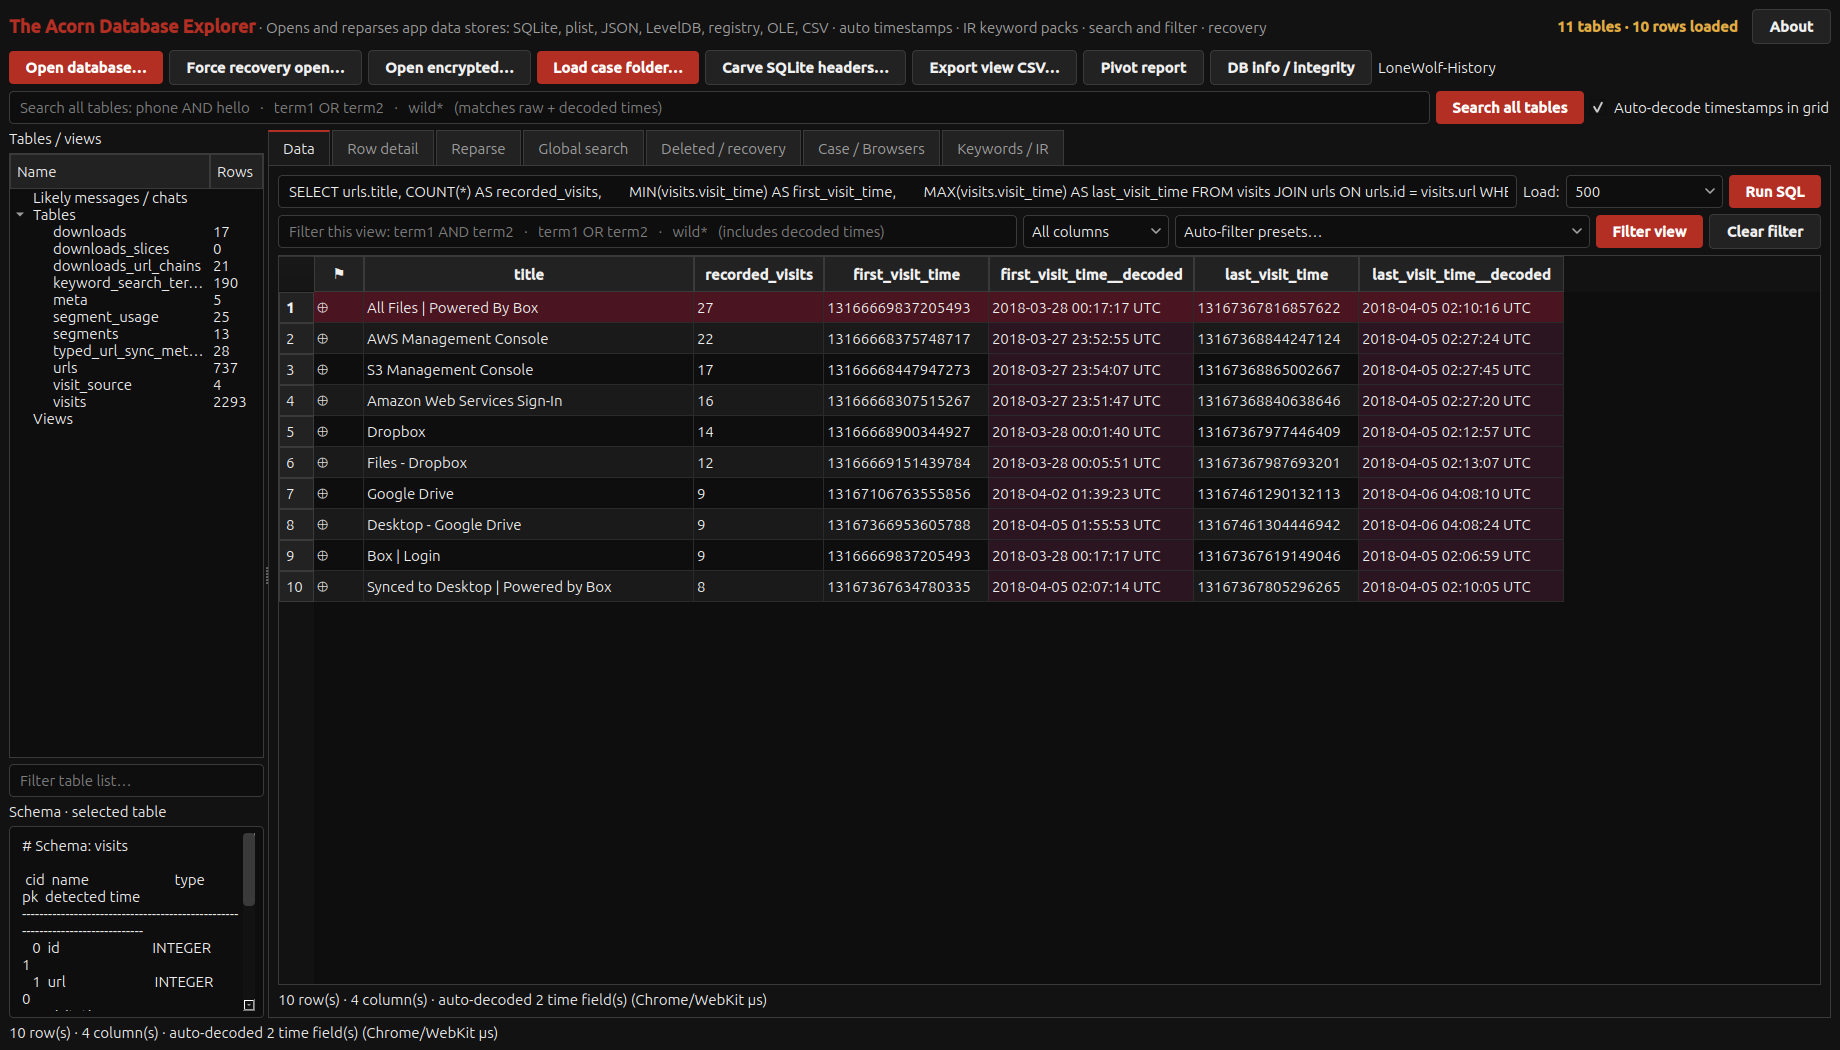Viewport: 1840px width, 1050px height.
Task: Open the Deleted / recovery tab
Action: point(723,149)
